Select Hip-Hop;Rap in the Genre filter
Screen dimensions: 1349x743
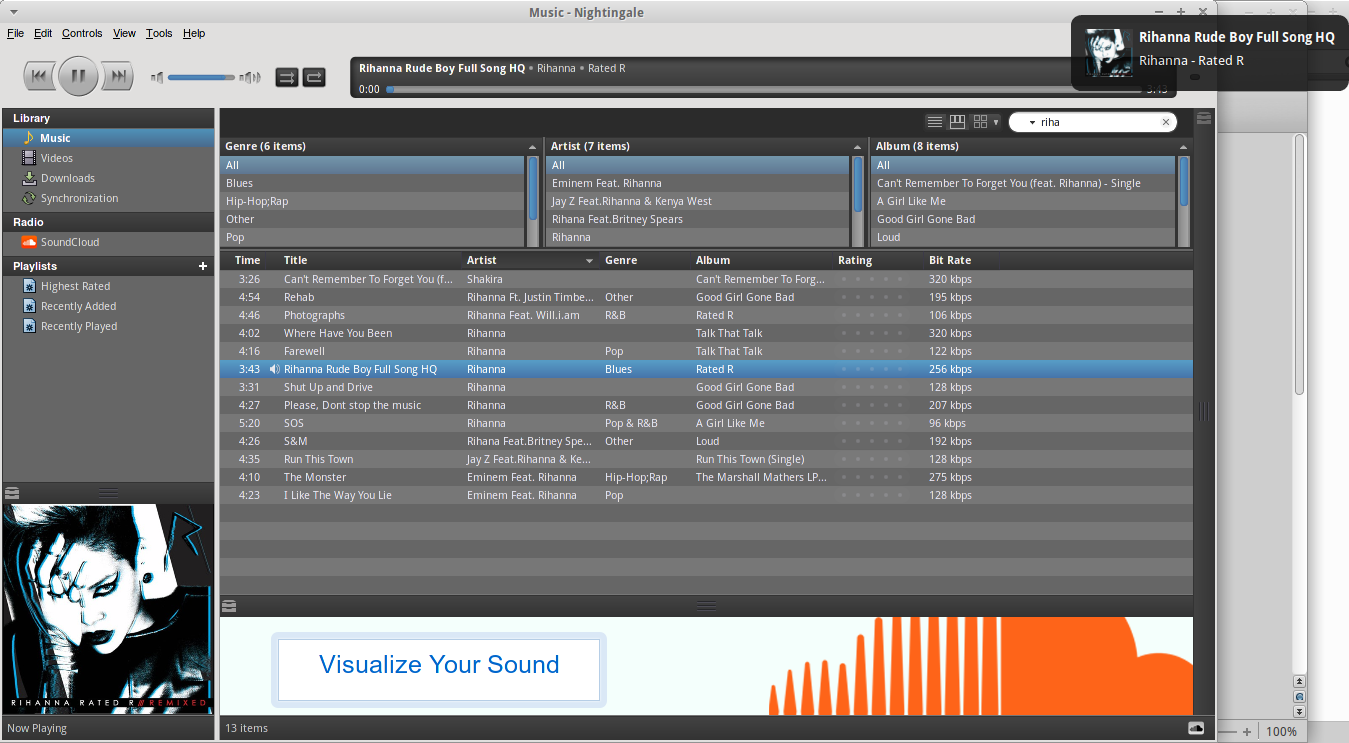[372, 201]
